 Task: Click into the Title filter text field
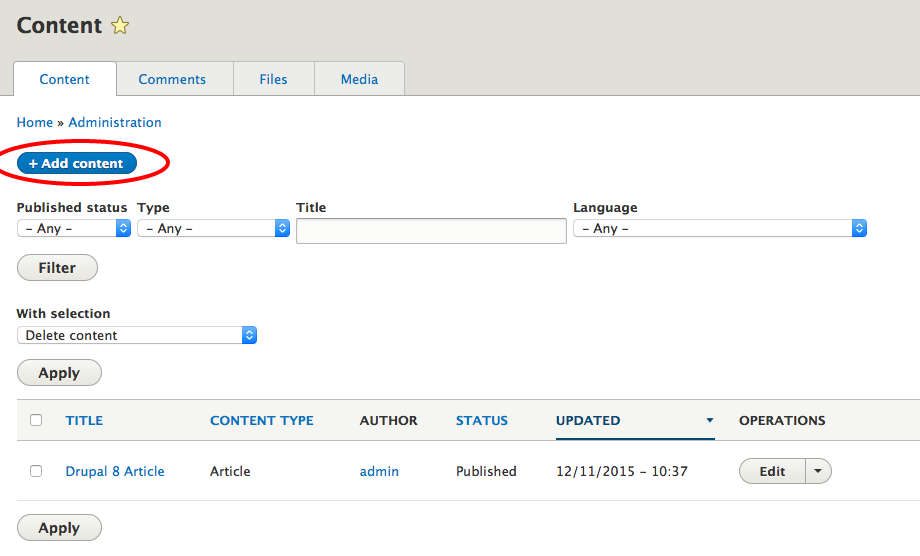click(x=431, y=230)
